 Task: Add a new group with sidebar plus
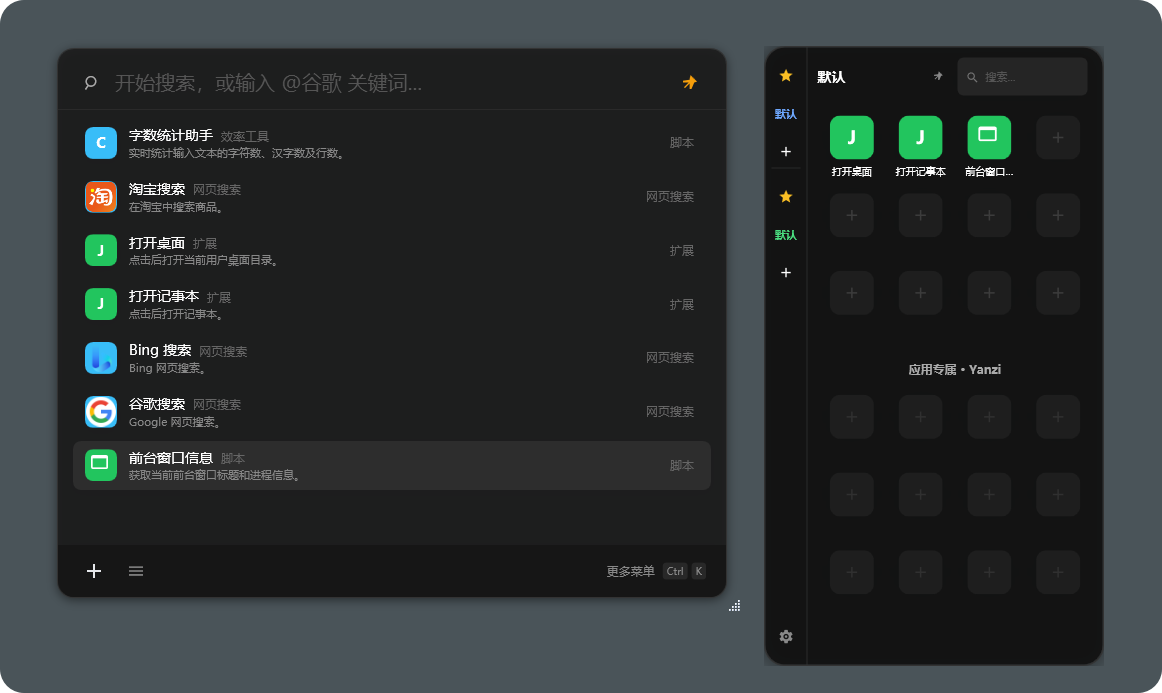pos(786,151)
